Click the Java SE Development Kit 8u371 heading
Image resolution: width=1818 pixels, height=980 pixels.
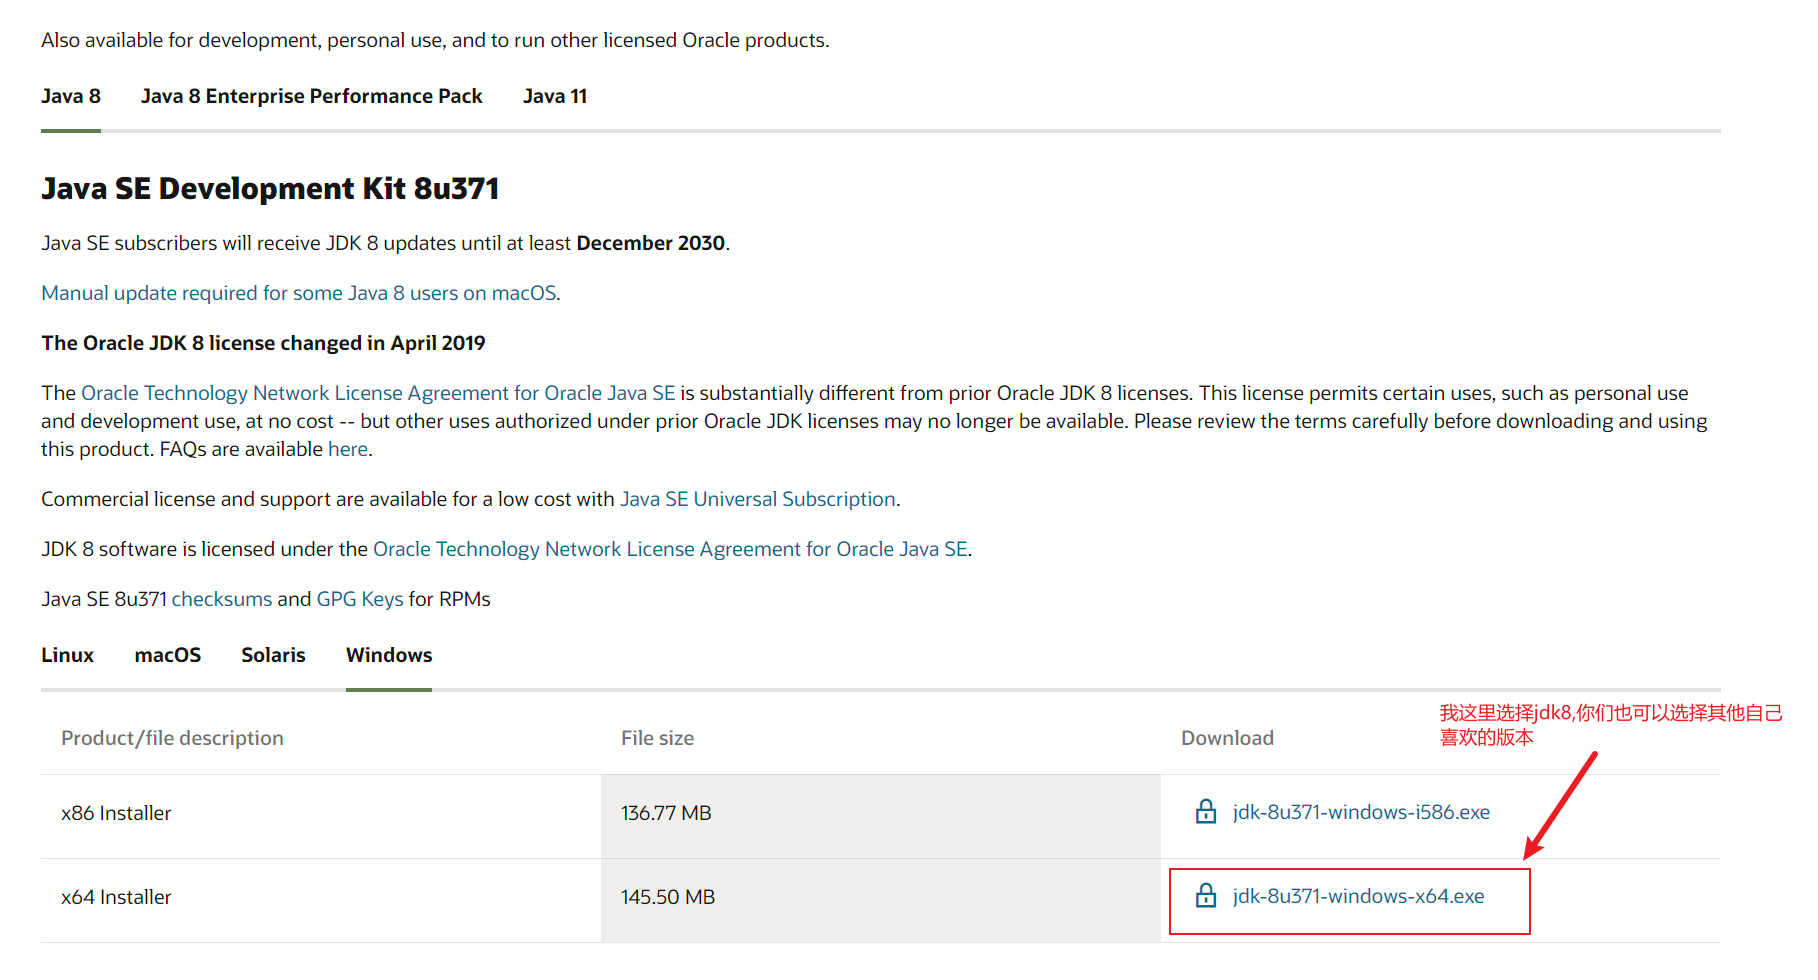click(x=270, y=189)
